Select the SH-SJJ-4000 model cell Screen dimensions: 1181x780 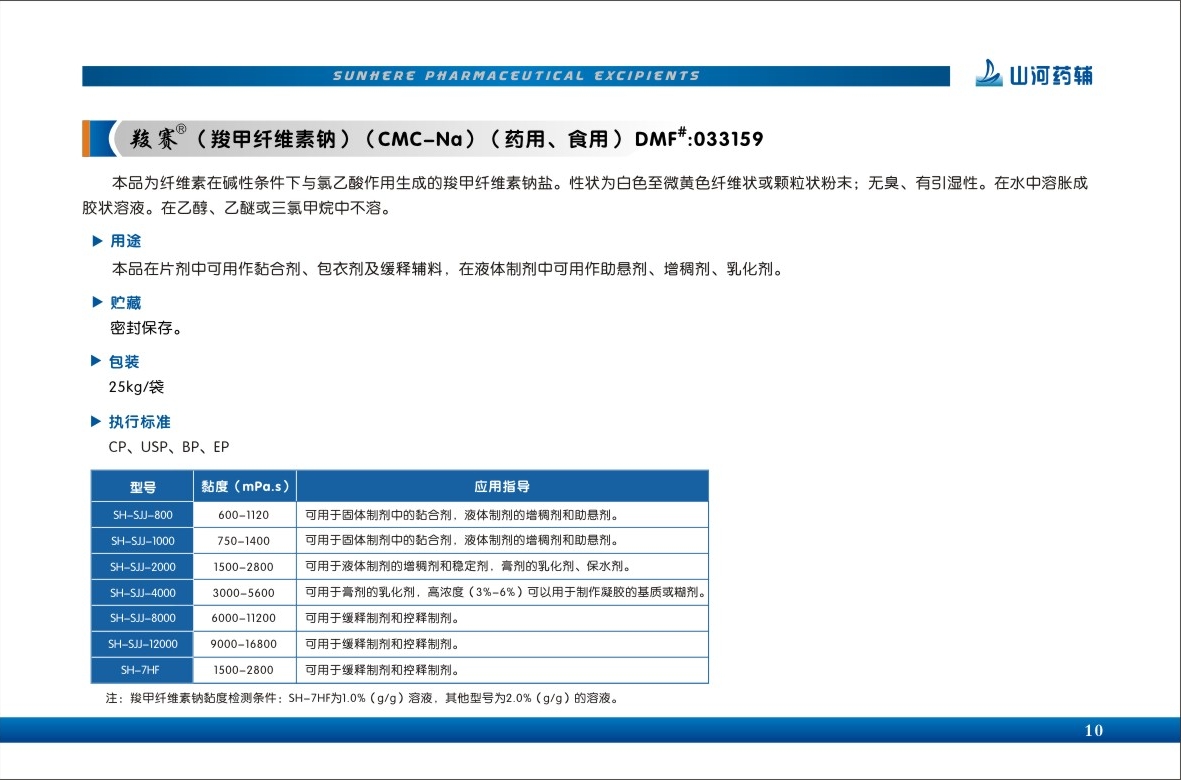point(142,593)
